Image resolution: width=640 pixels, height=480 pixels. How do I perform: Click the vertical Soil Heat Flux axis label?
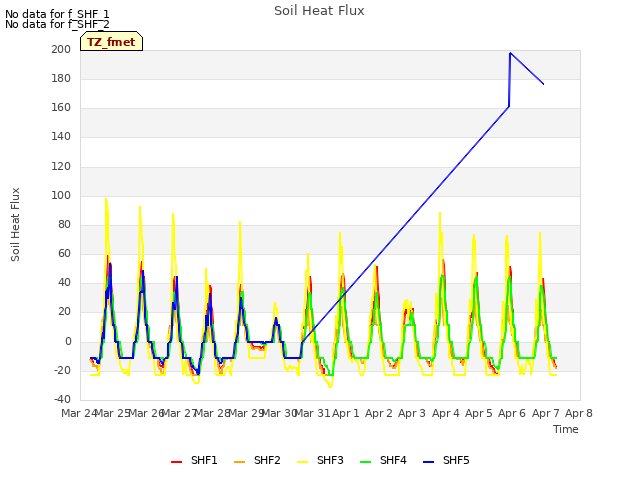[x=15, y=225]
